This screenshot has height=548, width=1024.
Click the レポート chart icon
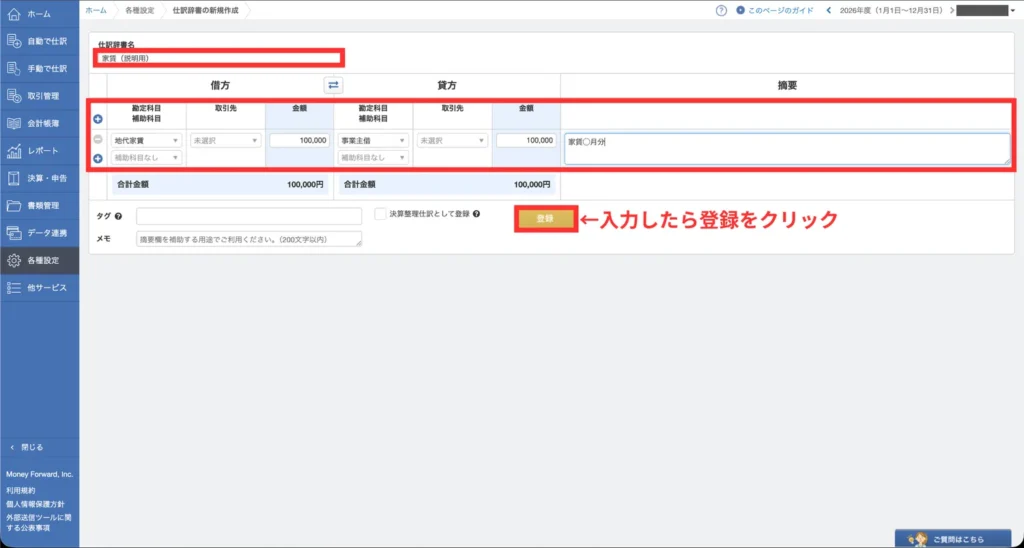coord(14,151)
